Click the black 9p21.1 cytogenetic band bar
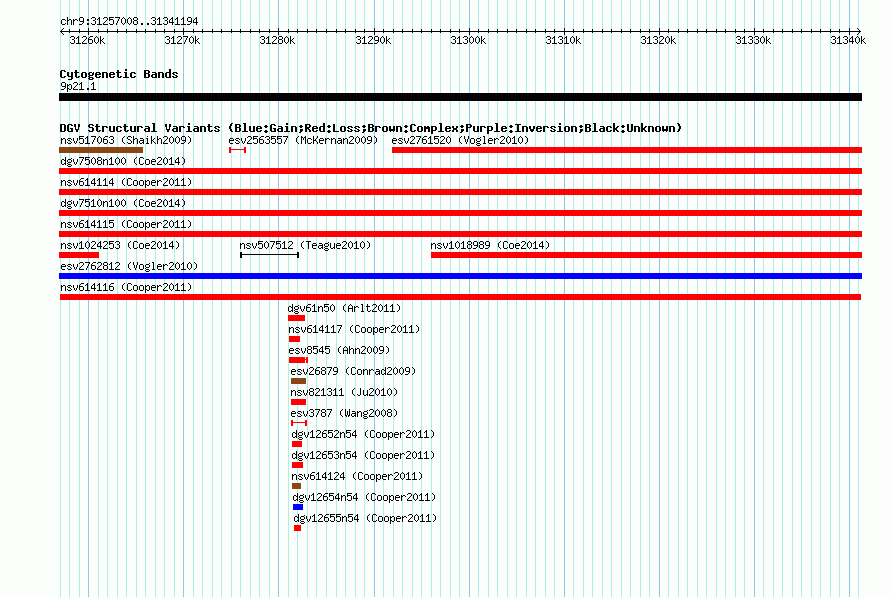The width and height of the screenshot is (890, 597). (460, 97)
